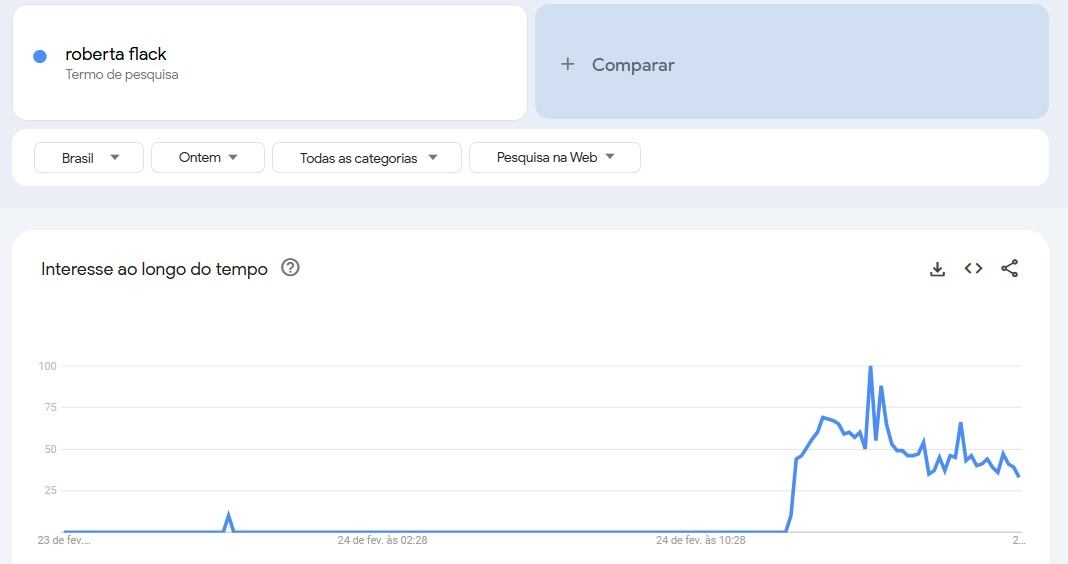1068x564 pixels.
Task: Open help for Interesse ao longo do tempo
Action: pos(290,267)
